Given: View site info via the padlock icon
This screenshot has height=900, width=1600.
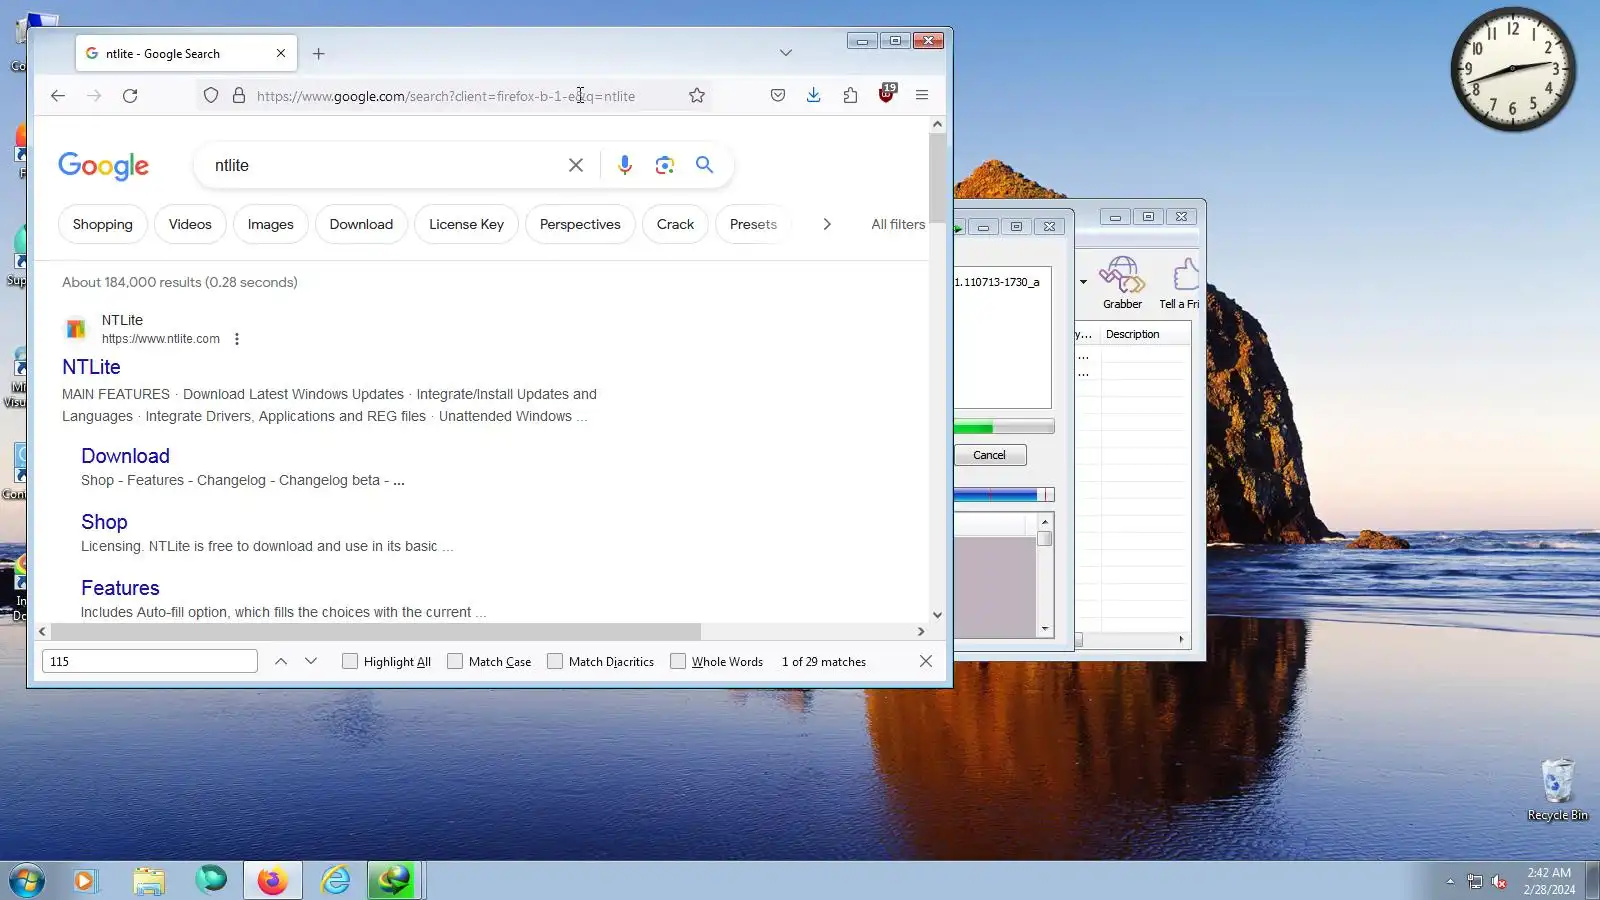Looking at the screenshot, I should (x=239, y=96).
